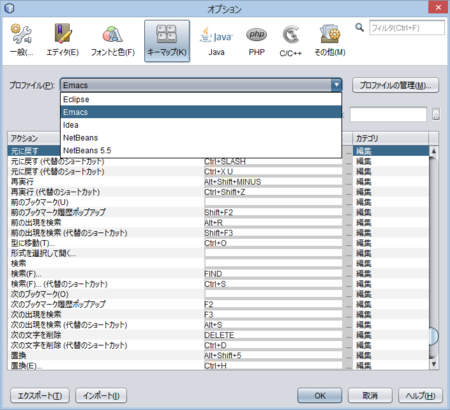
Task: Open the ... editor button in the Ctrl+SLASH row
Action: click(348, 161)
